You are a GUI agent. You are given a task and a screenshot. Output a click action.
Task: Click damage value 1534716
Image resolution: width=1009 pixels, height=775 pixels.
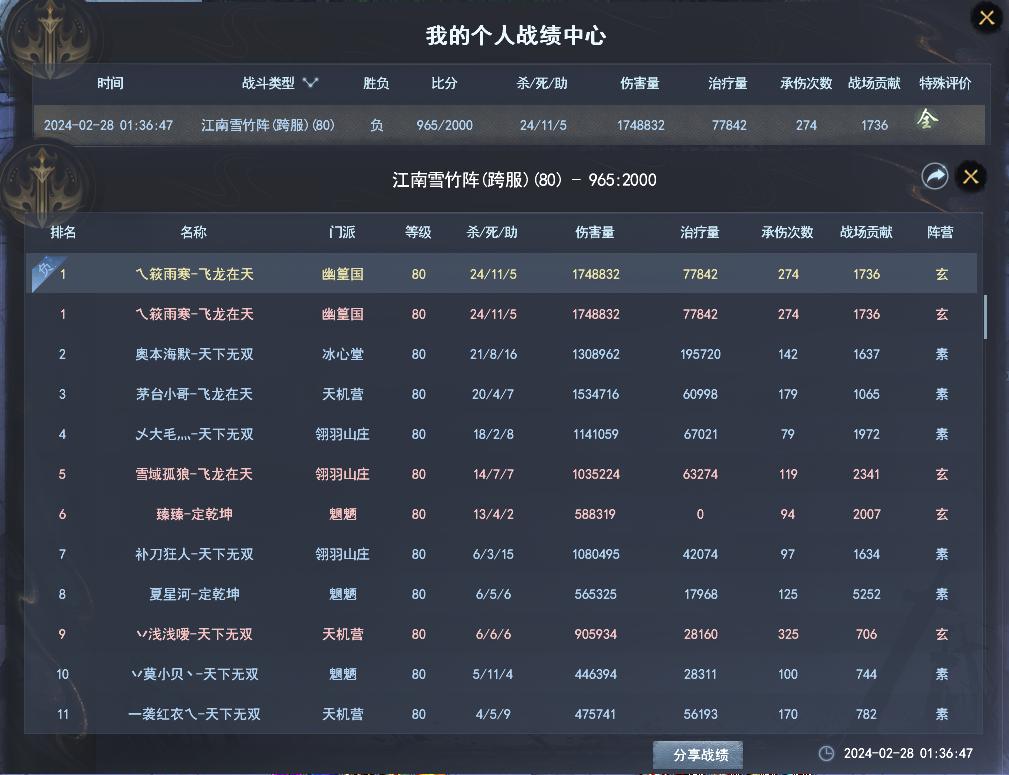pyautogui.click(x=595, y=394)
